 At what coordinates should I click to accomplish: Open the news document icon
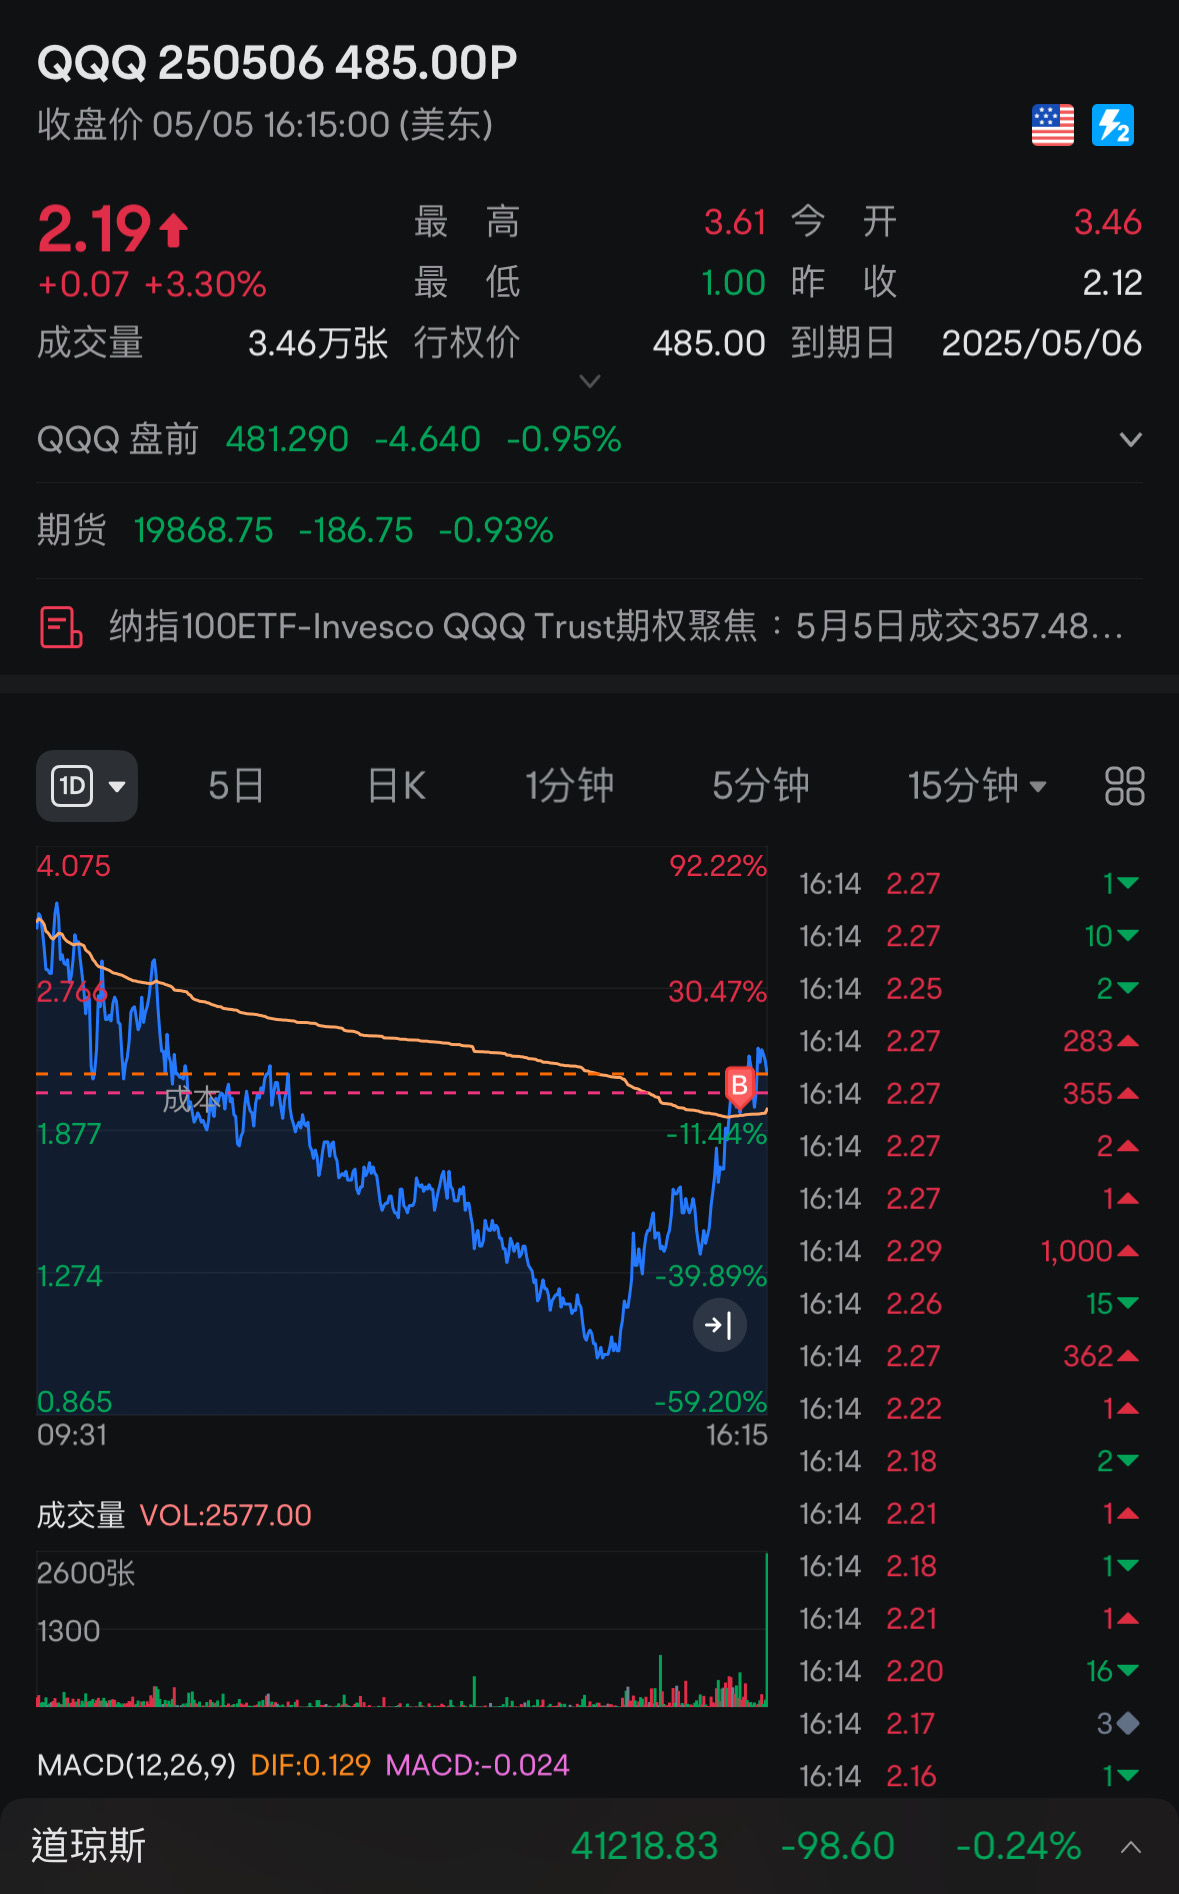point(60,627)
